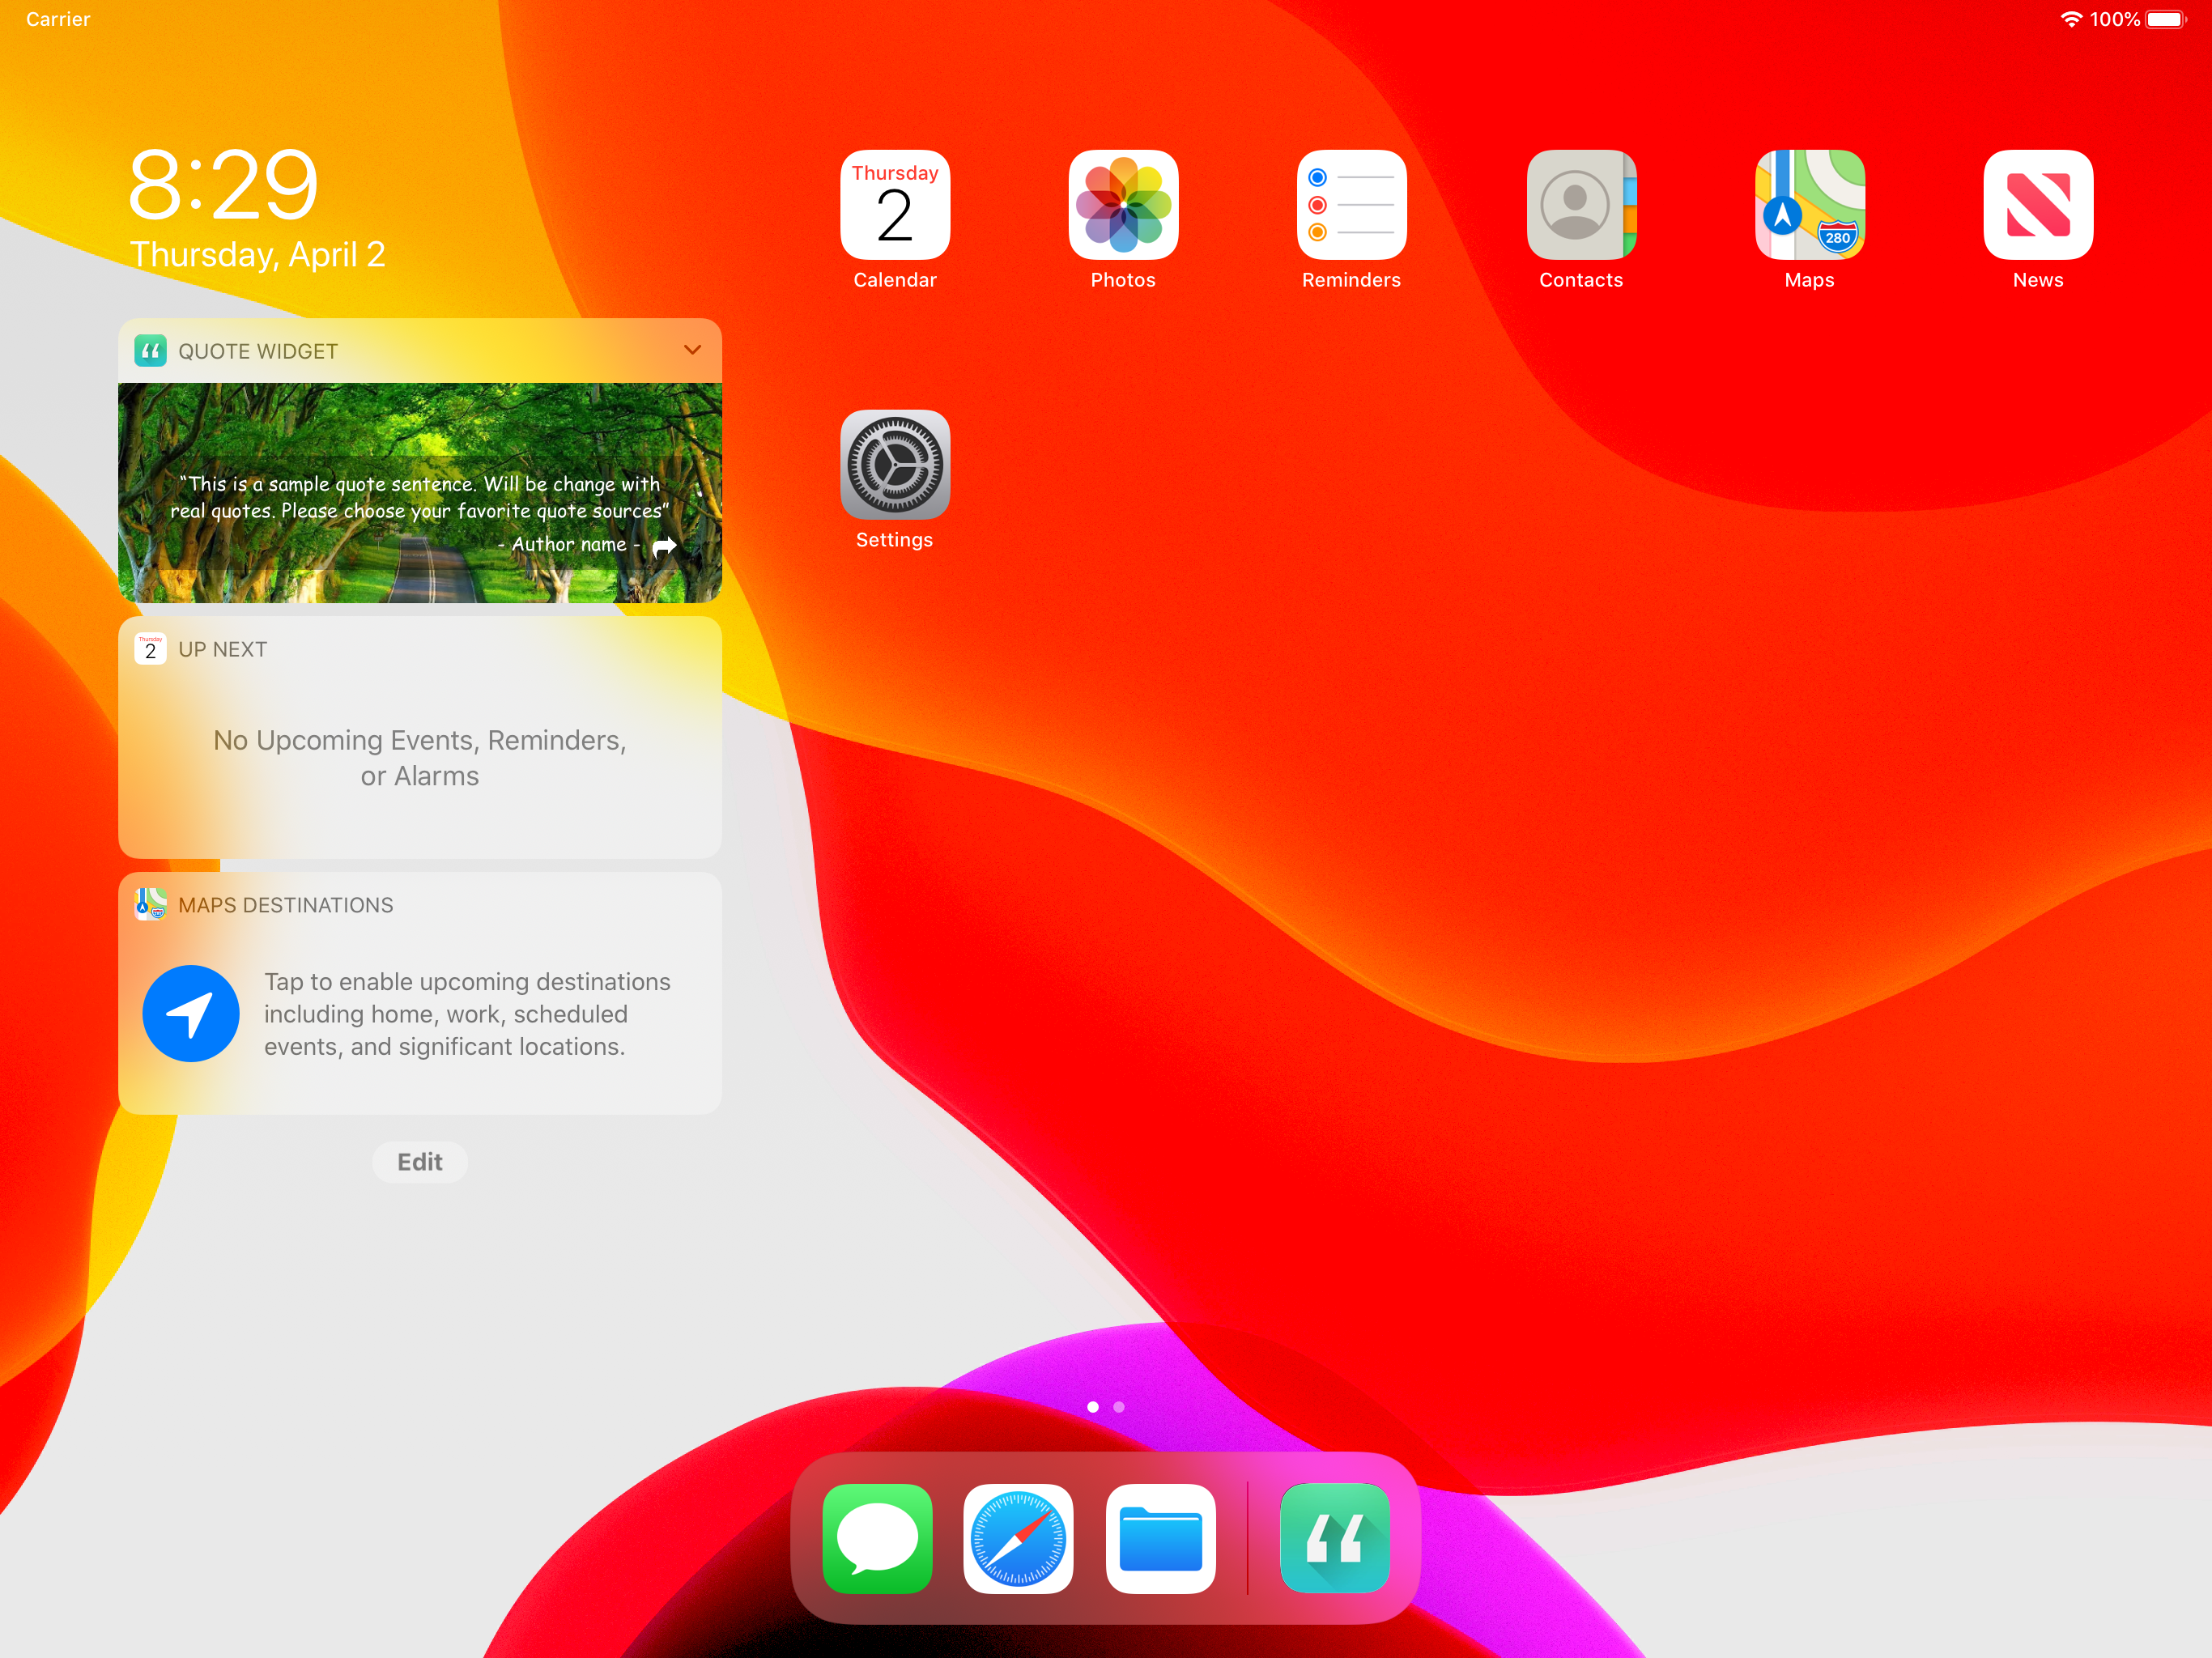Tap the blue location arrow button
2212x1658 pixels.
point(191,1013)
